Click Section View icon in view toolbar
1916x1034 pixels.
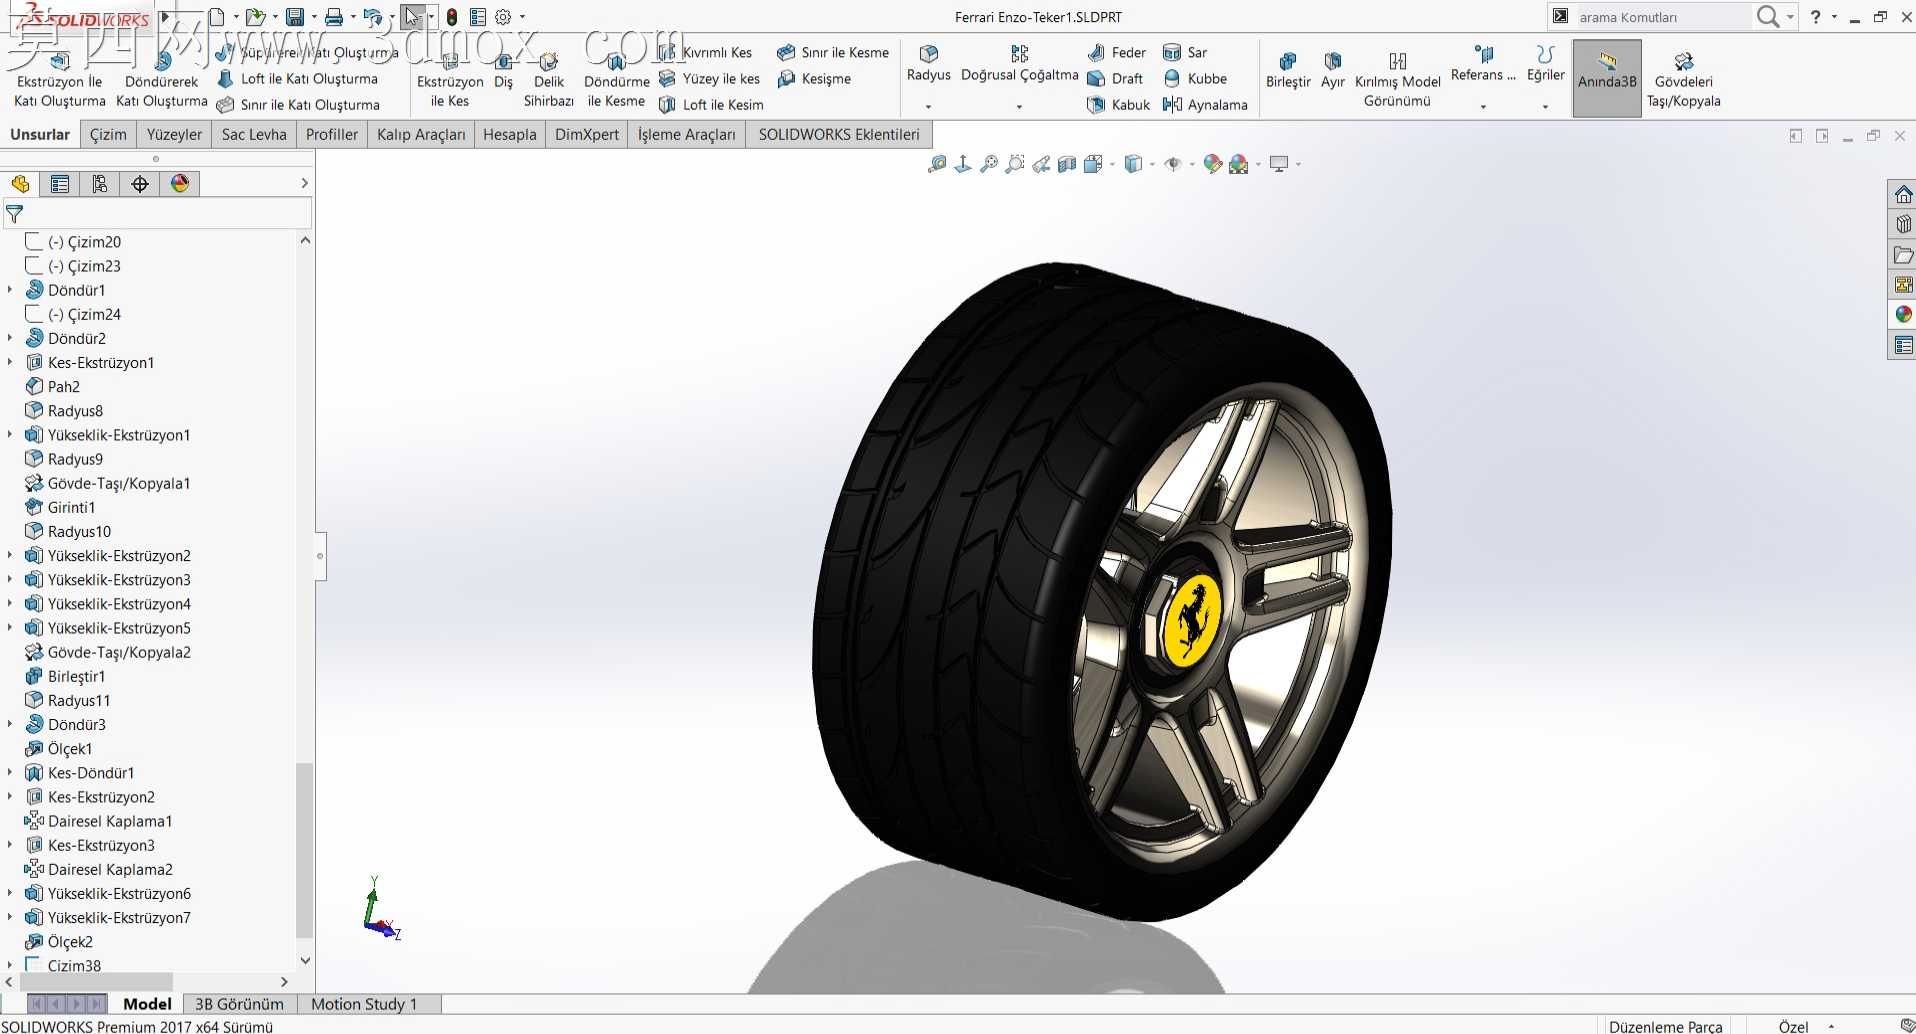1067,164
